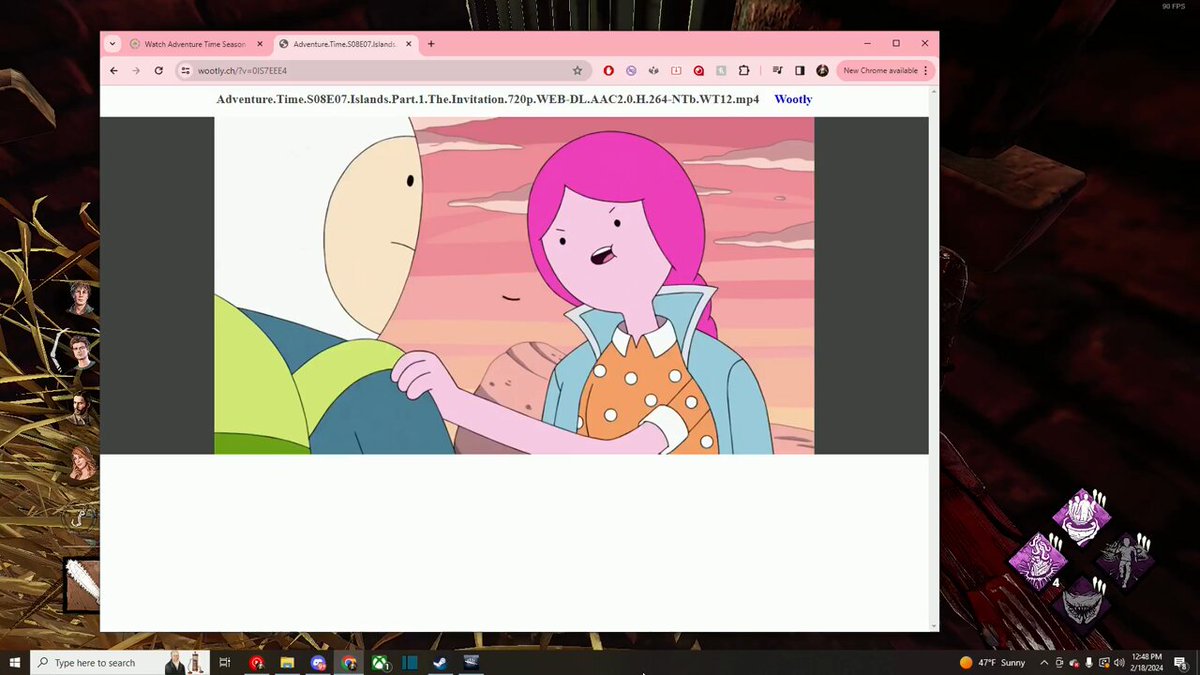The height and width of the screenshot is (675, 1200).
Task: Open the media control playlist icon
Action: (777, 71)
